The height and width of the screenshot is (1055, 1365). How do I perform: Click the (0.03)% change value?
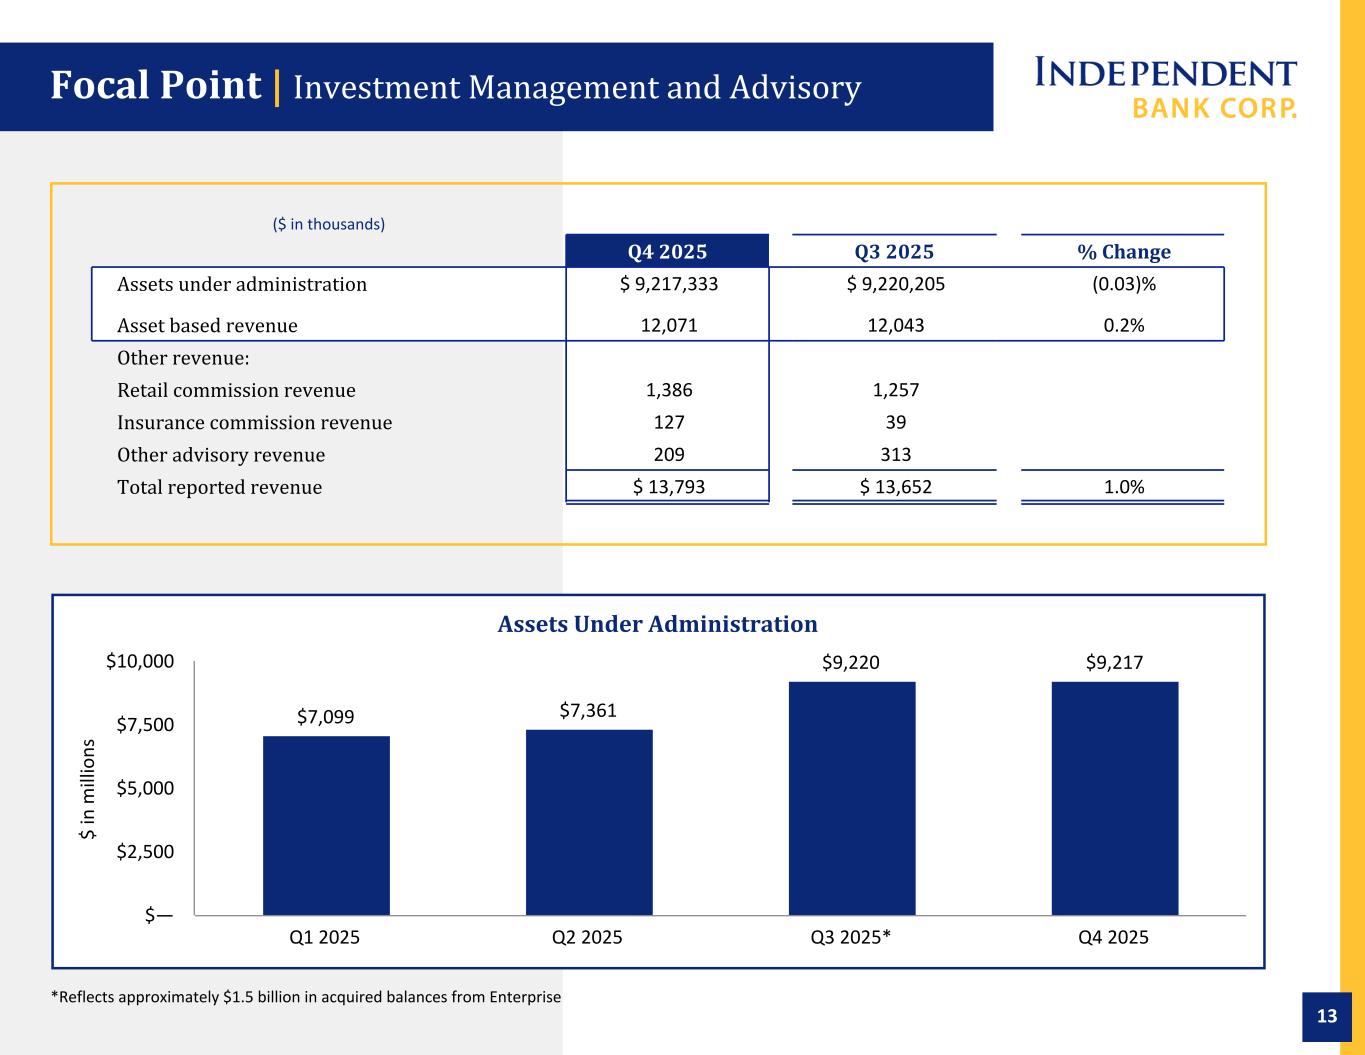click(x=1123, y=284)
